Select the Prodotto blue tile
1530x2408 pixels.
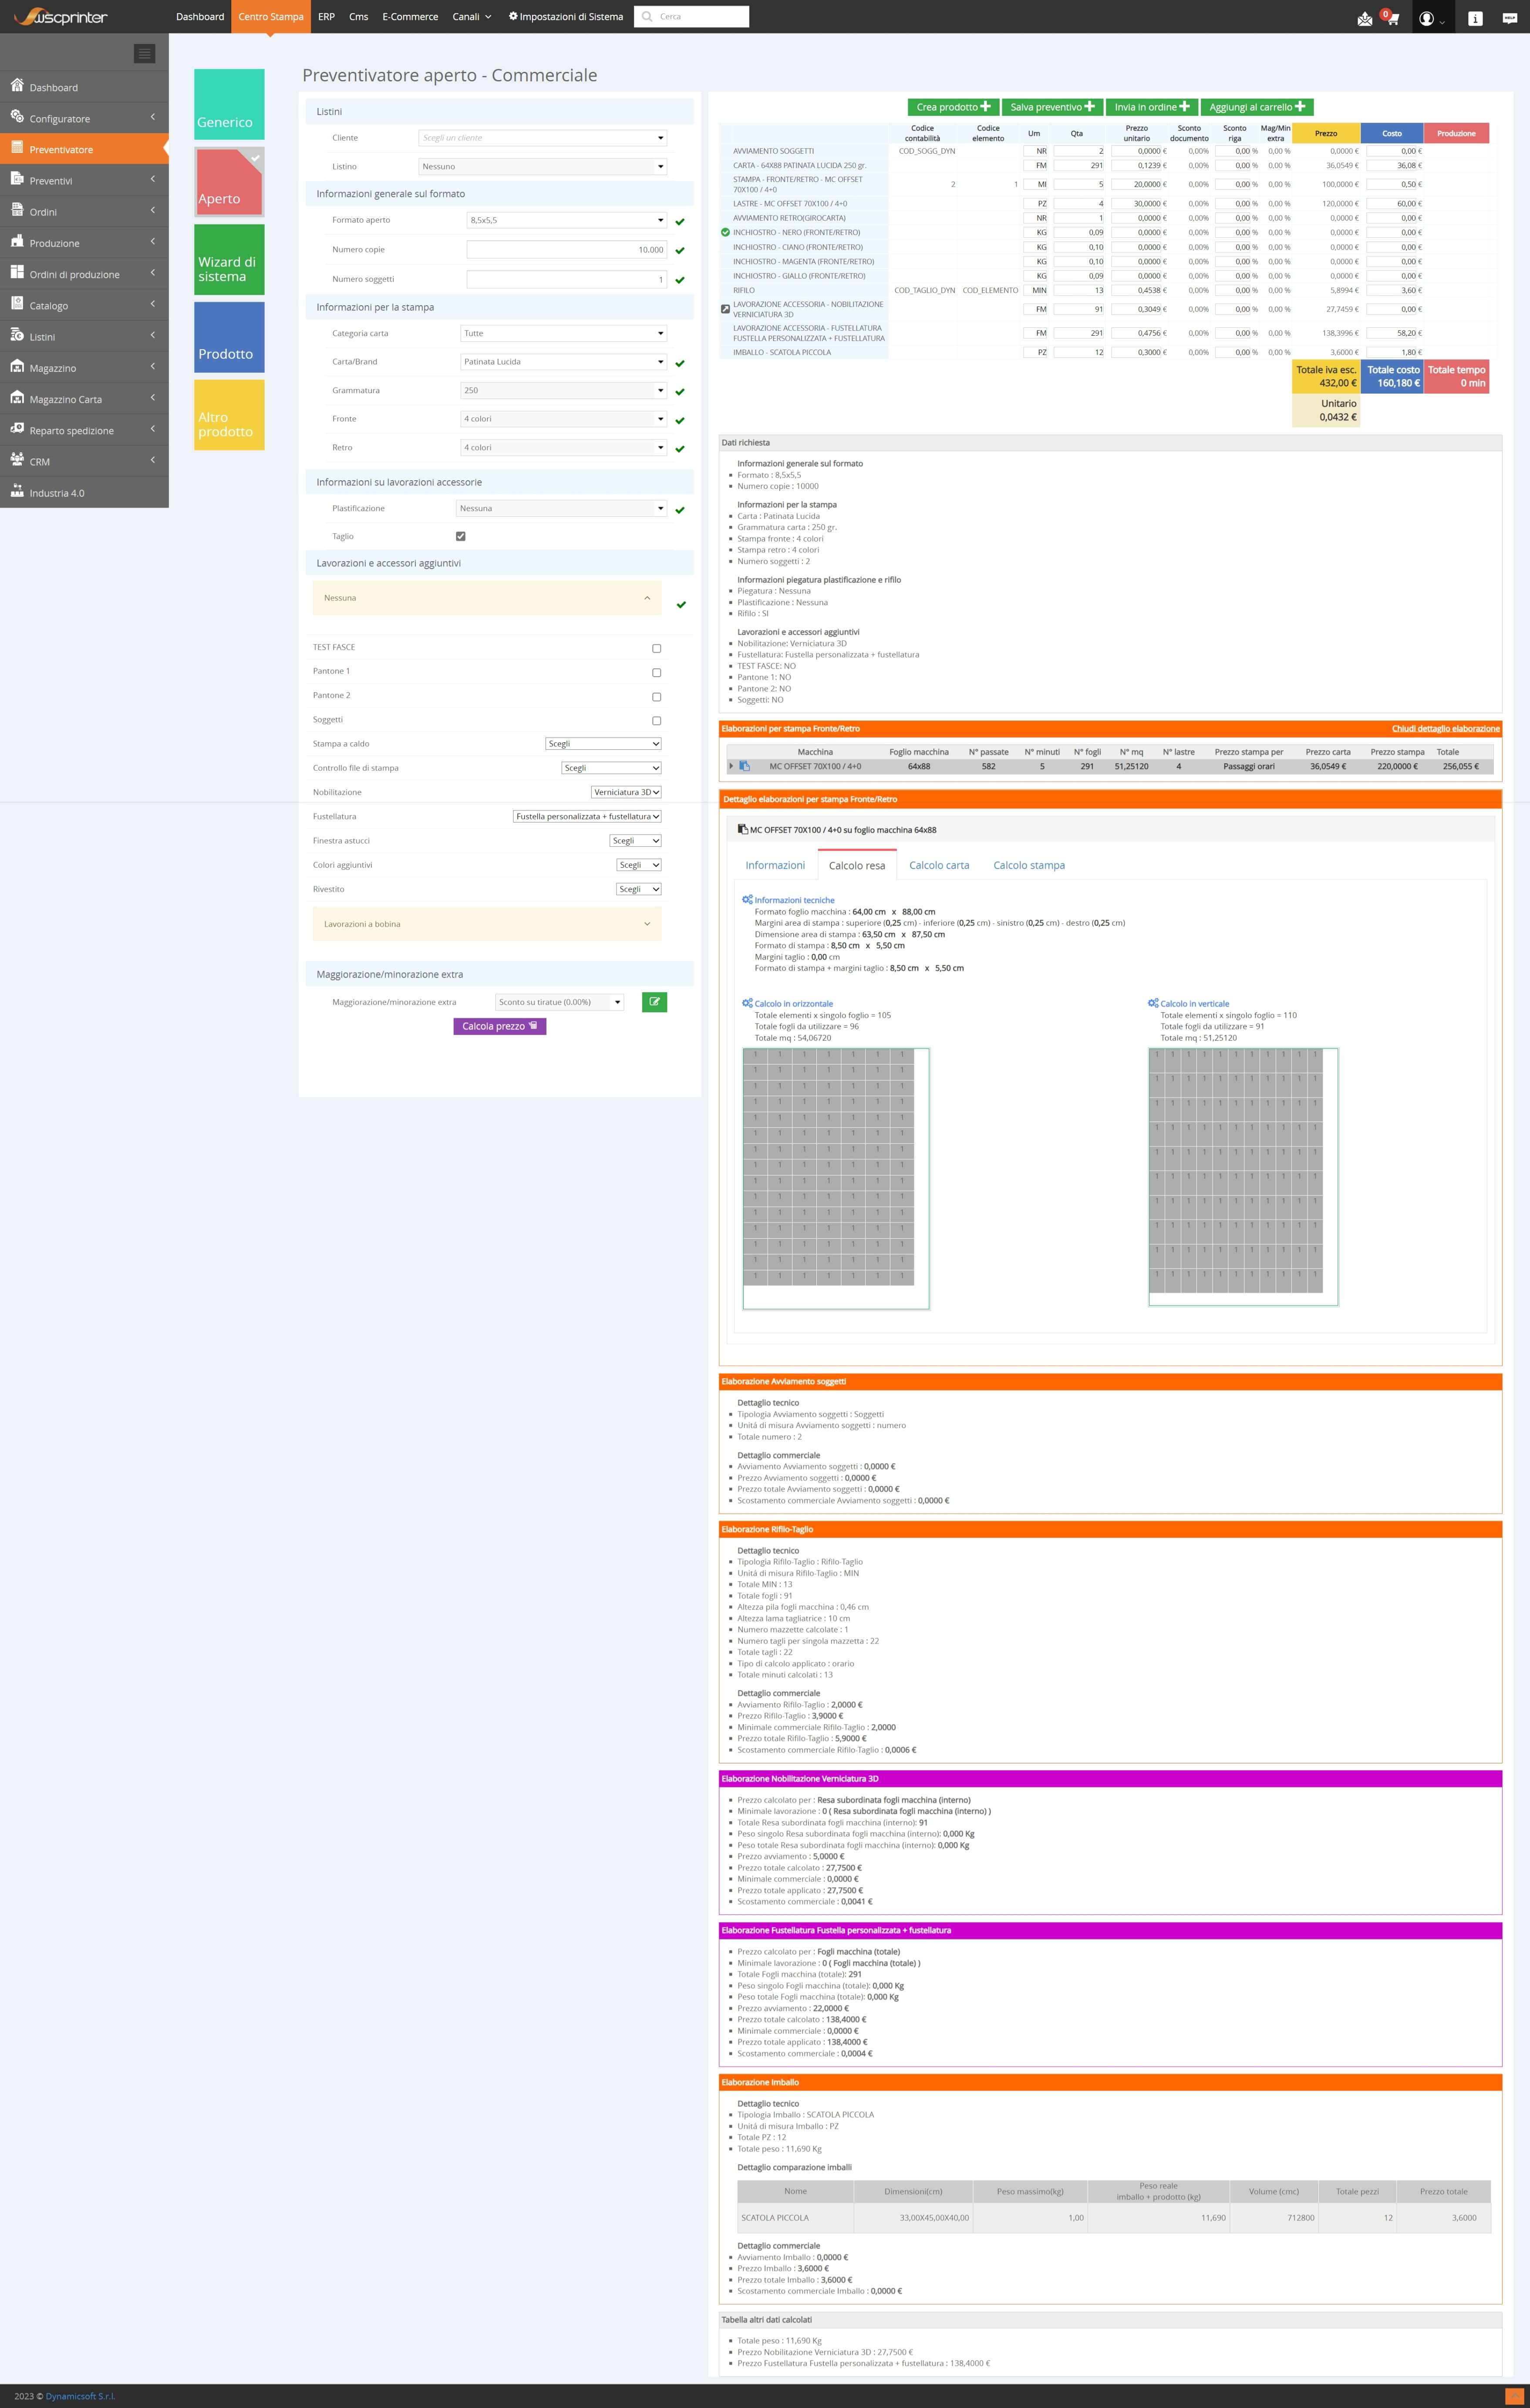click(x=229, y=337)
